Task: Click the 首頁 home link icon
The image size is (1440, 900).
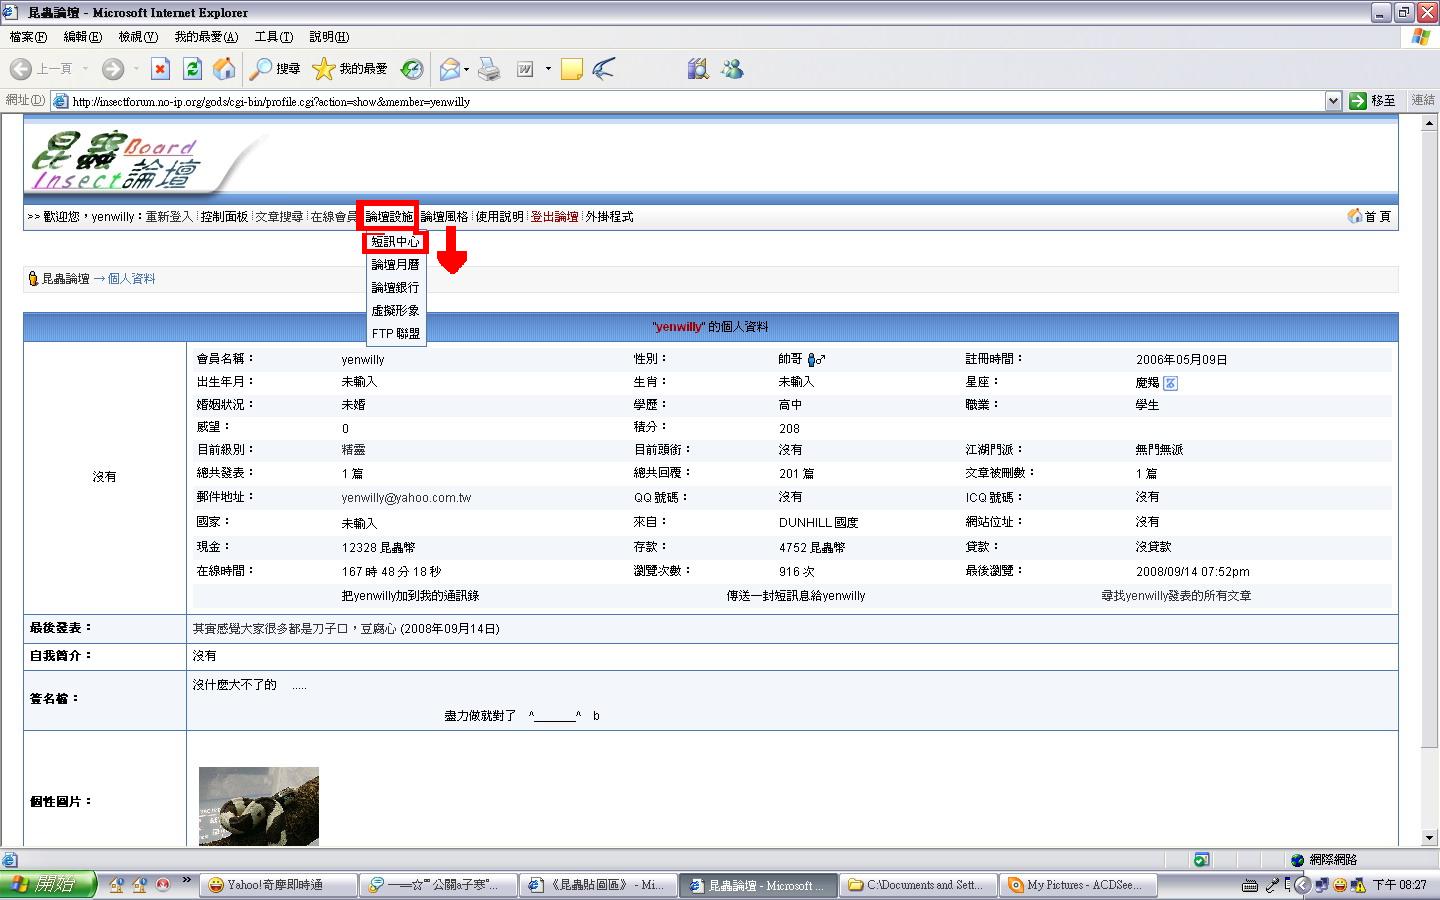Action: [x=1369, y=217]
